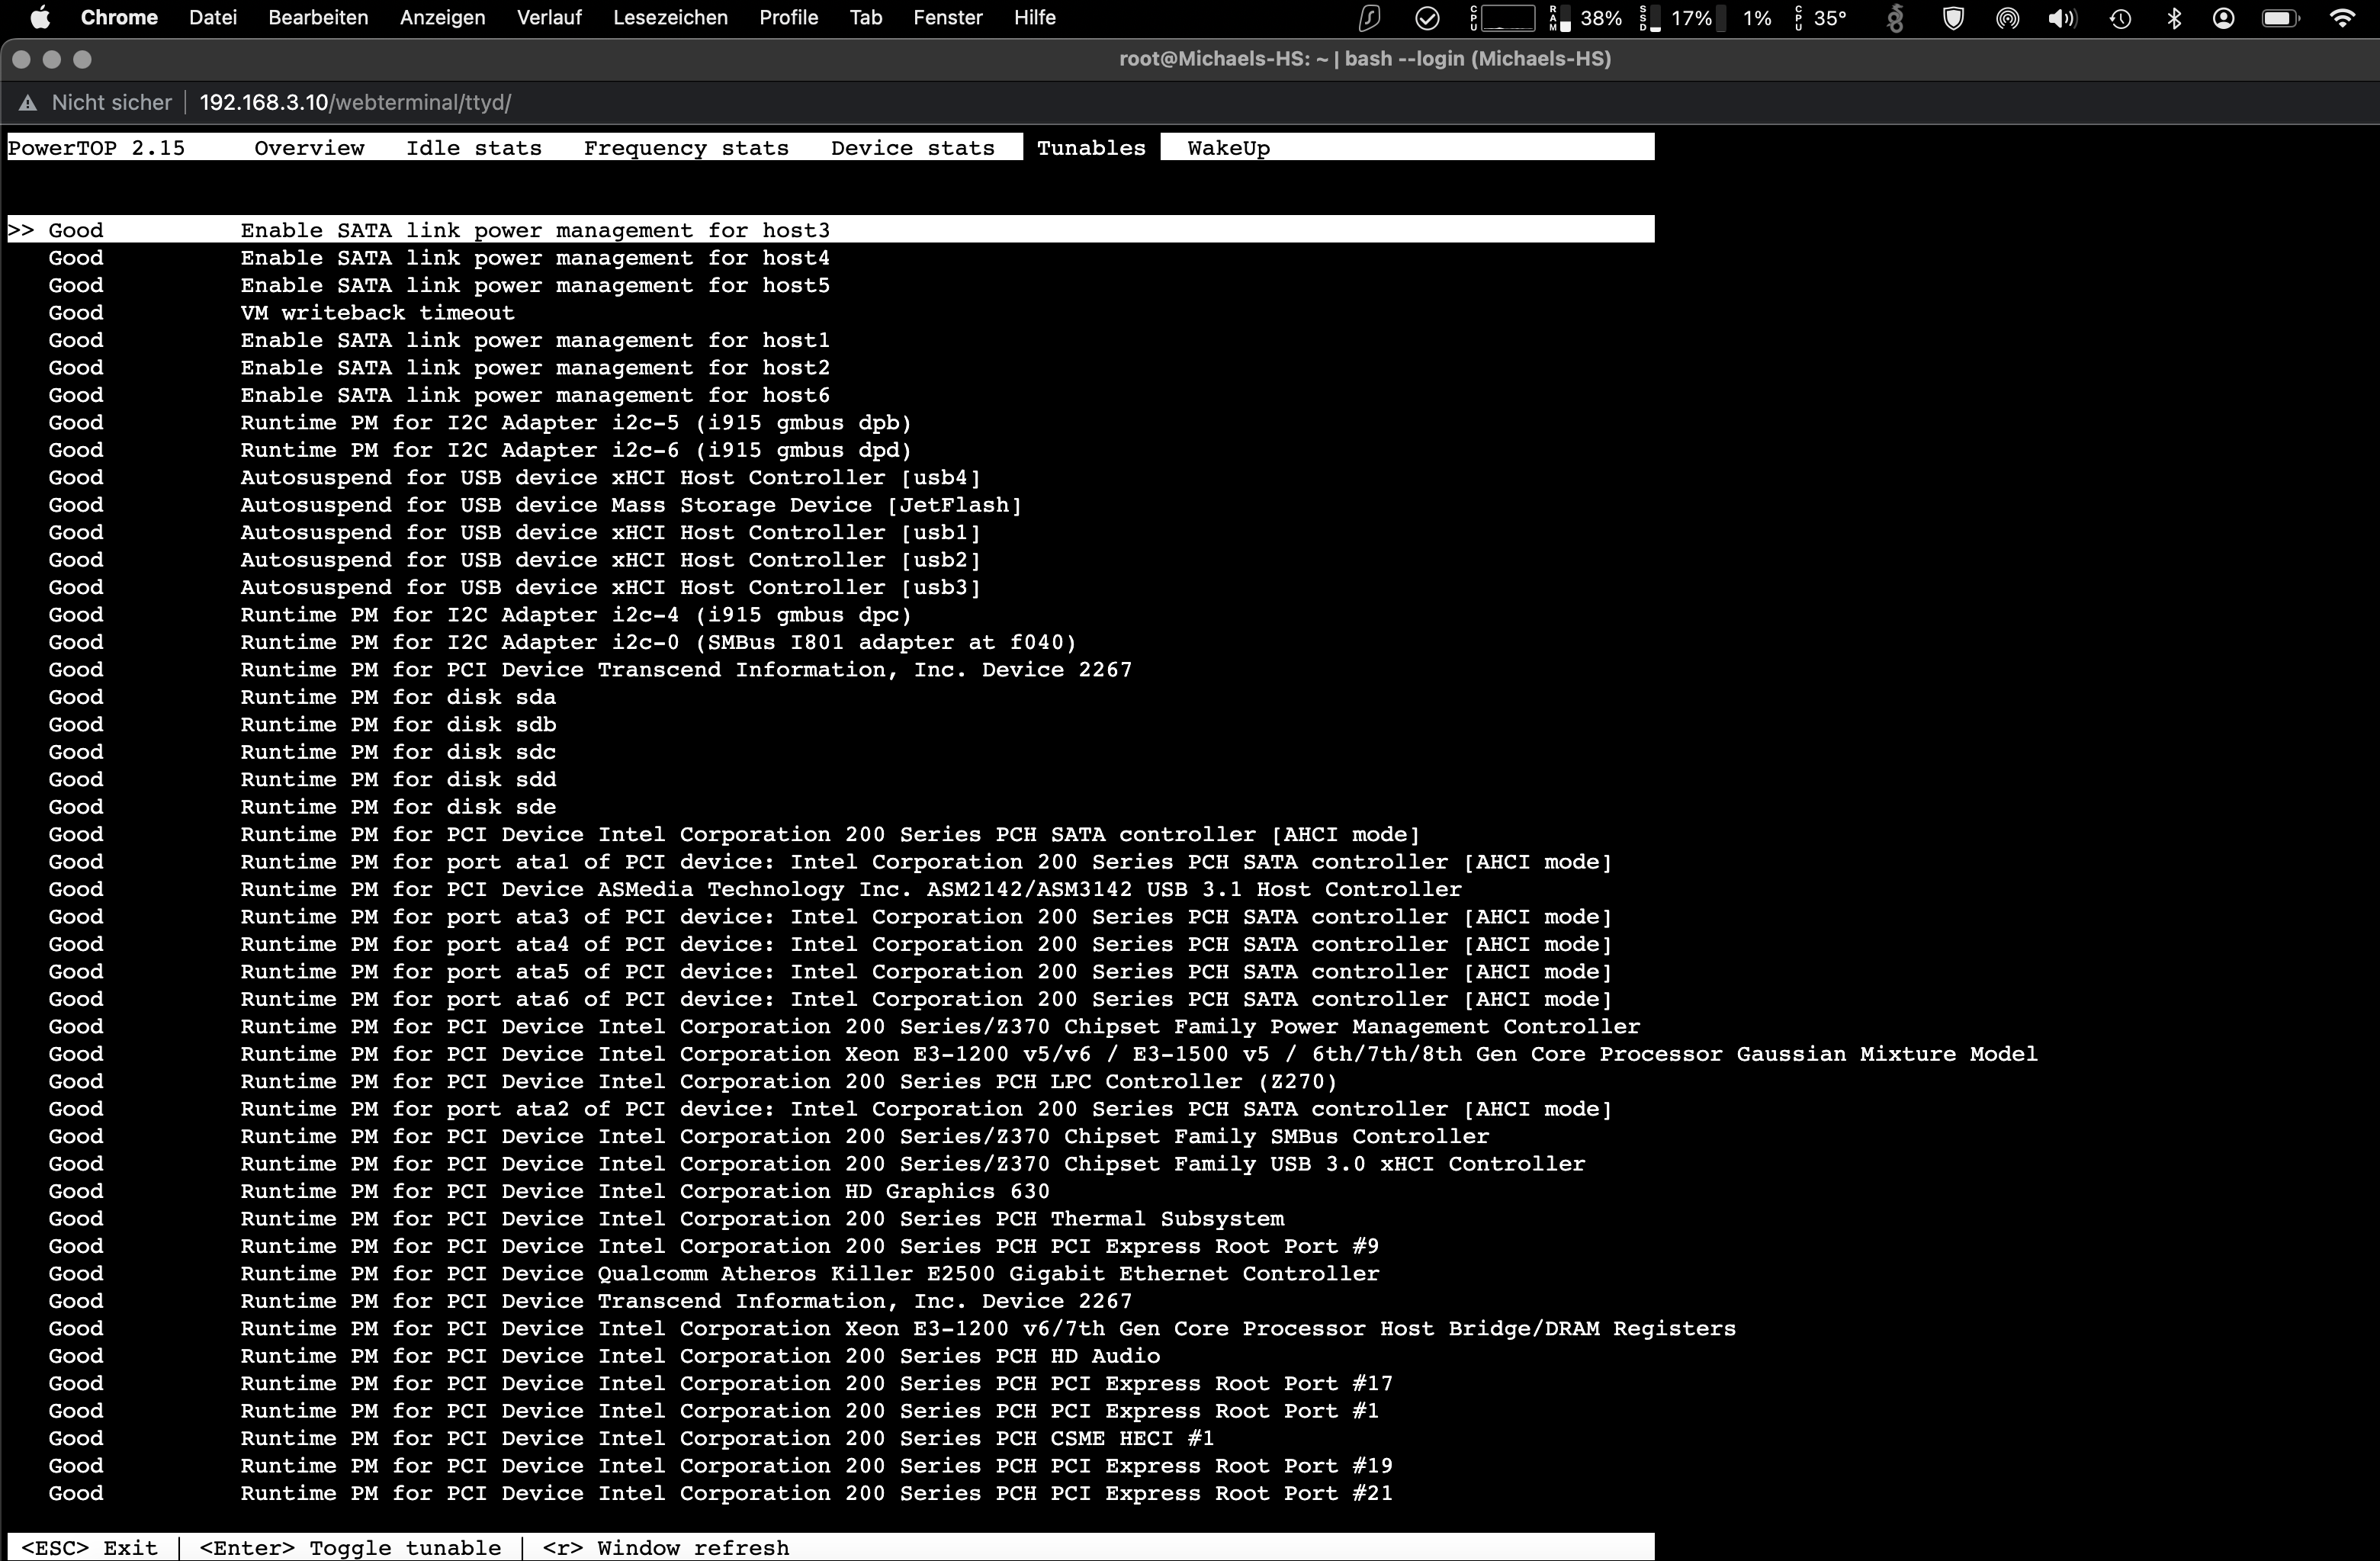This screenshot has width=2380, height=1561.
Task: Click the Wi-Fi status icon
Action: [2341, 18]
